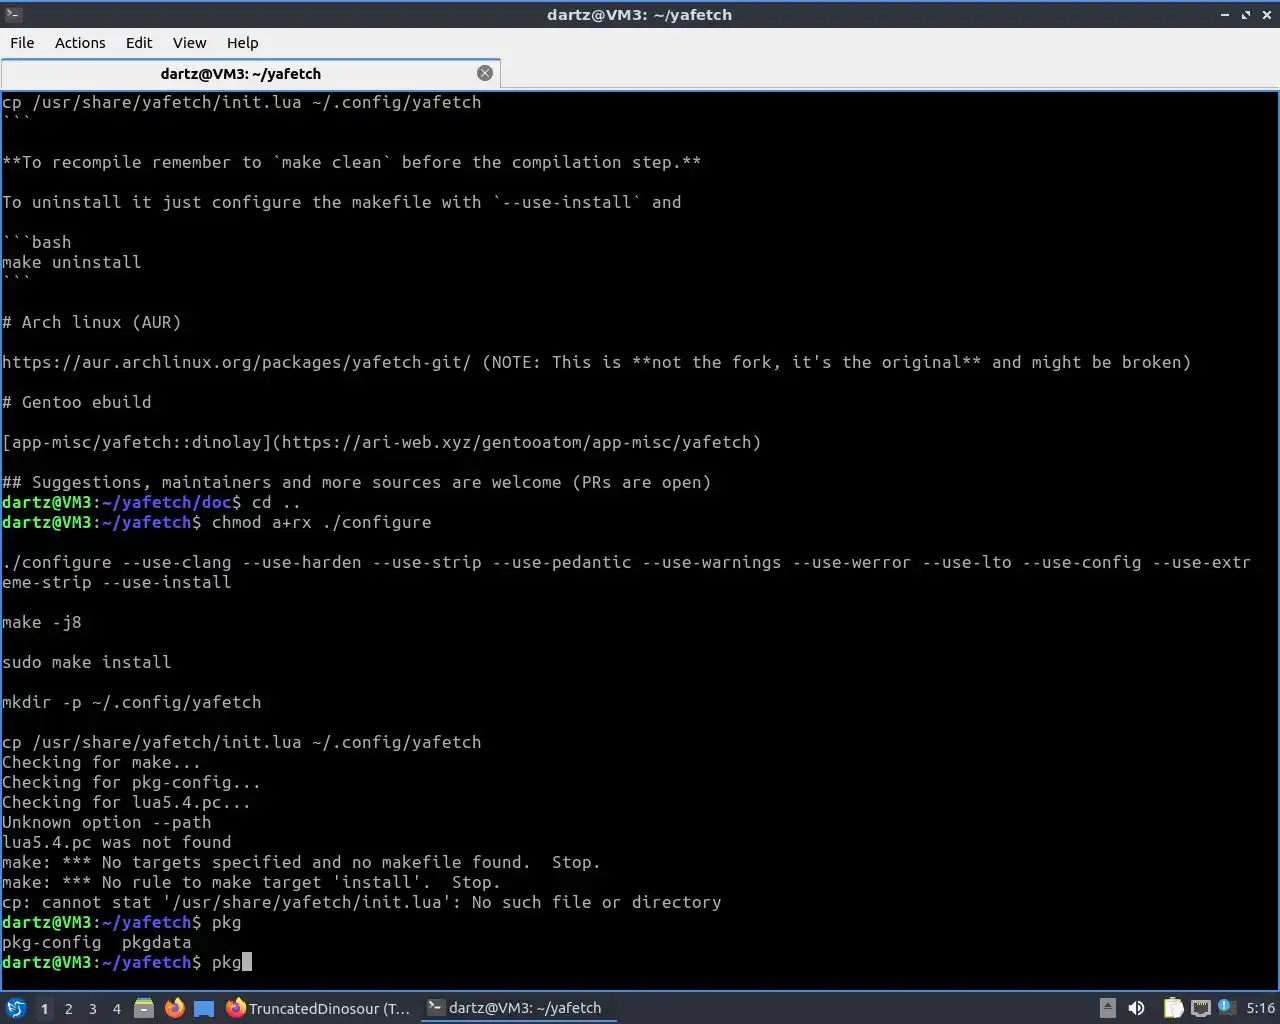Click the '# Gentoo ebuild' heading line
Viewport: 1280px width, 1024px height.
tap(77, 402)
